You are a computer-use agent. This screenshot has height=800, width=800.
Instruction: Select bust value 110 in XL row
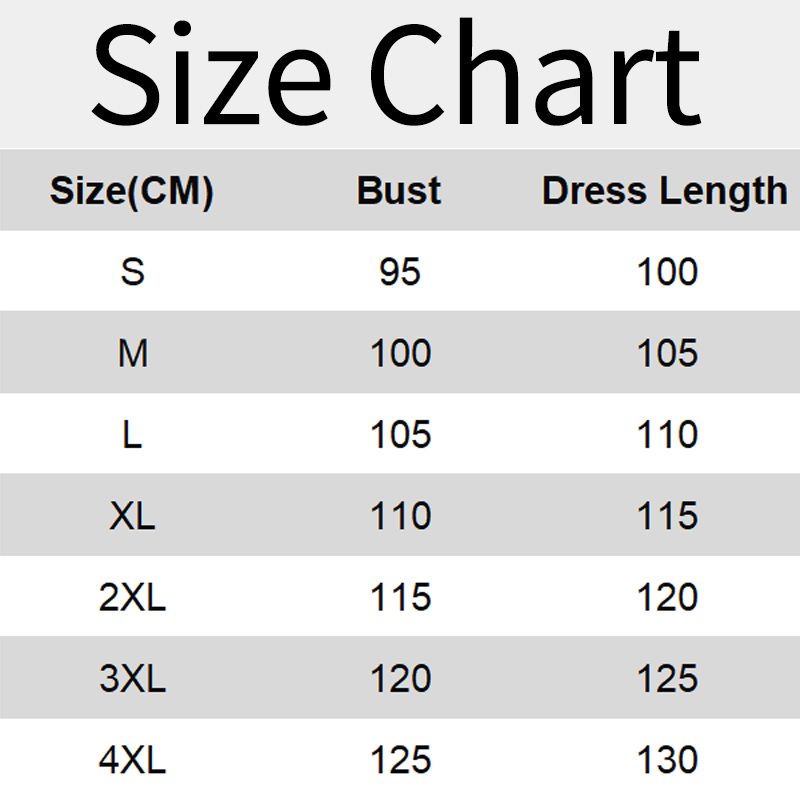[400, 516]
